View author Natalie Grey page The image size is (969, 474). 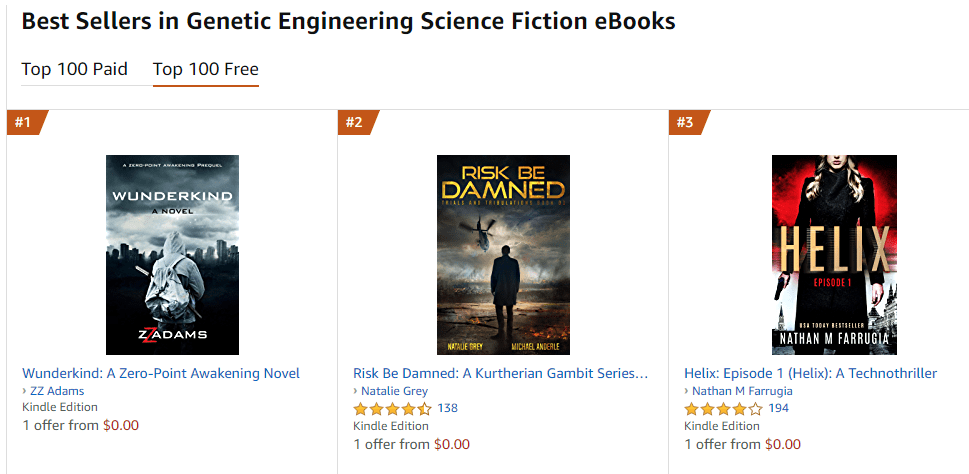coord(394,391)
